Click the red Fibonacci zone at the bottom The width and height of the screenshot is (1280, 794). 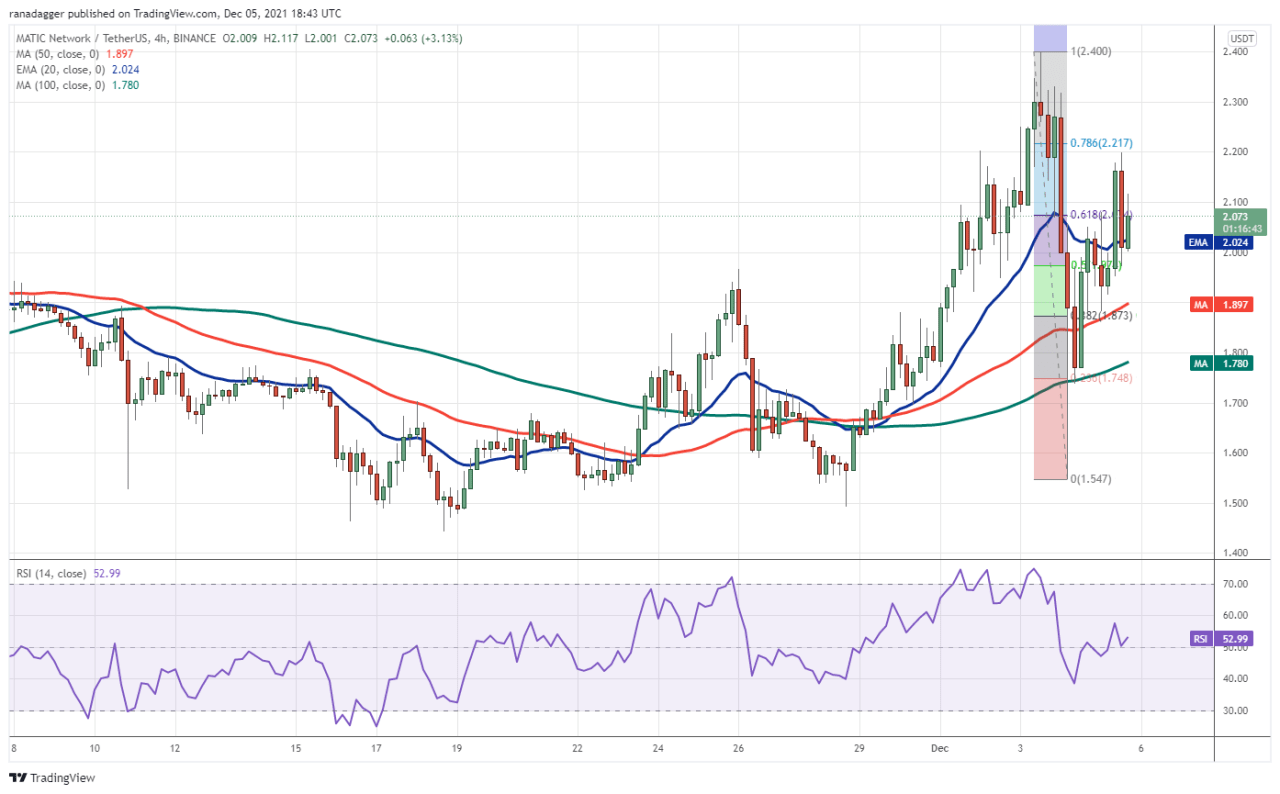tap(1050, 430)
